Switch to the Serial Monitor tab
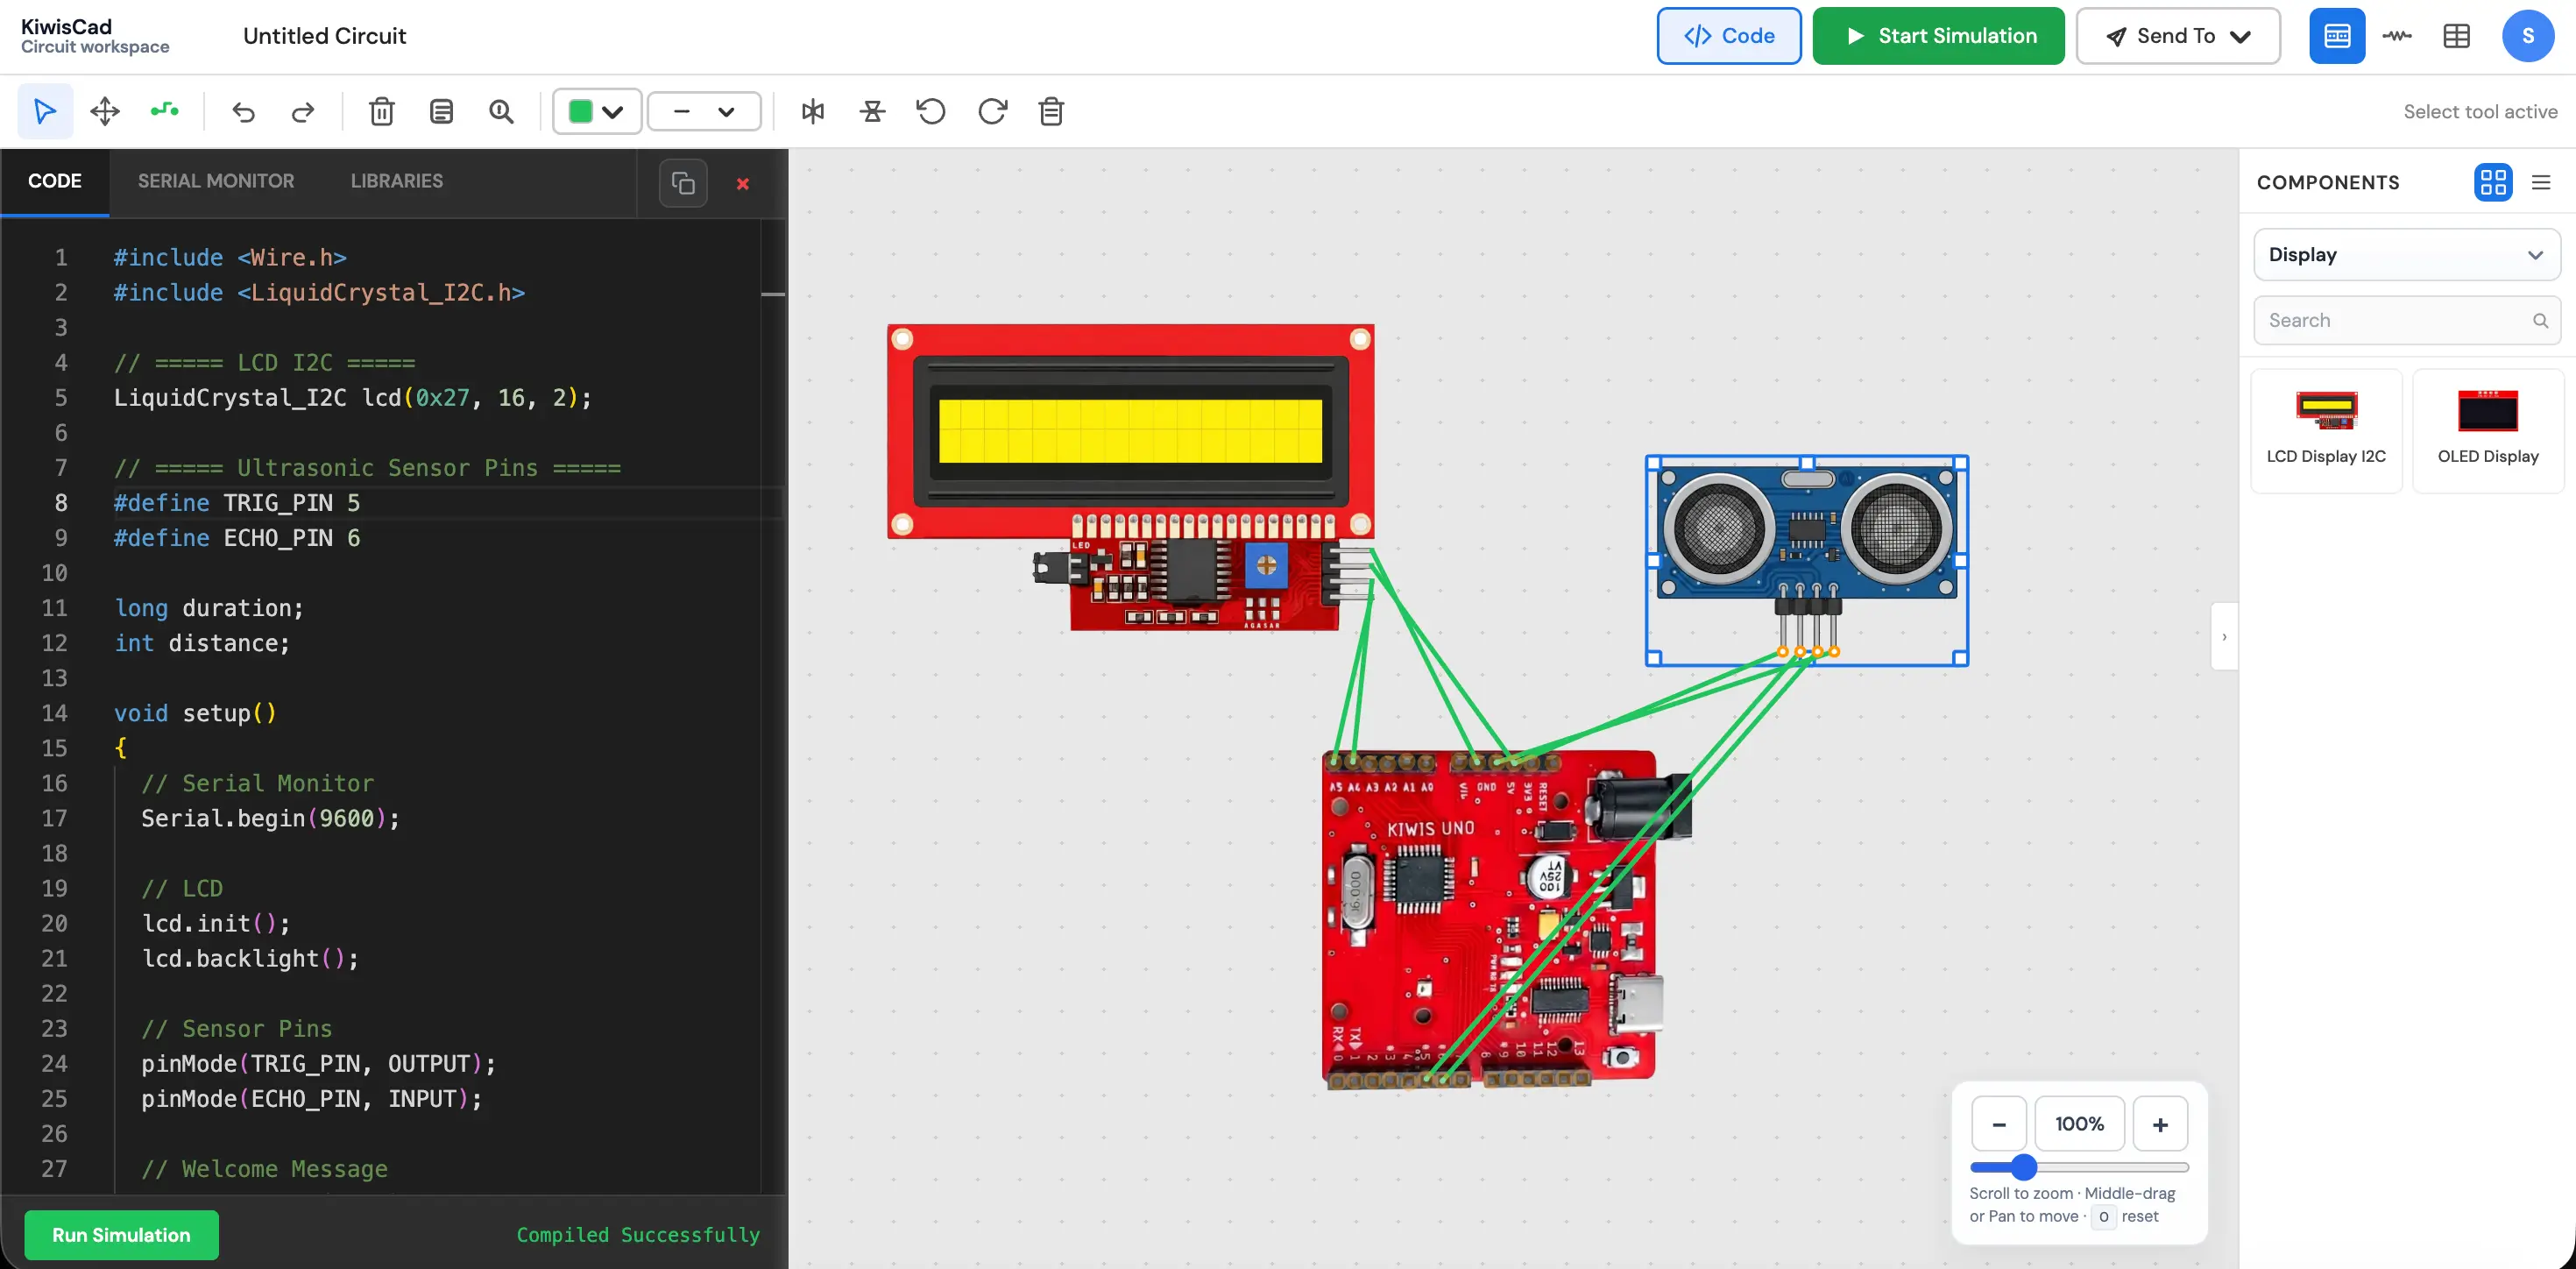This screenshot has height=1269, width=2576. 216,181
